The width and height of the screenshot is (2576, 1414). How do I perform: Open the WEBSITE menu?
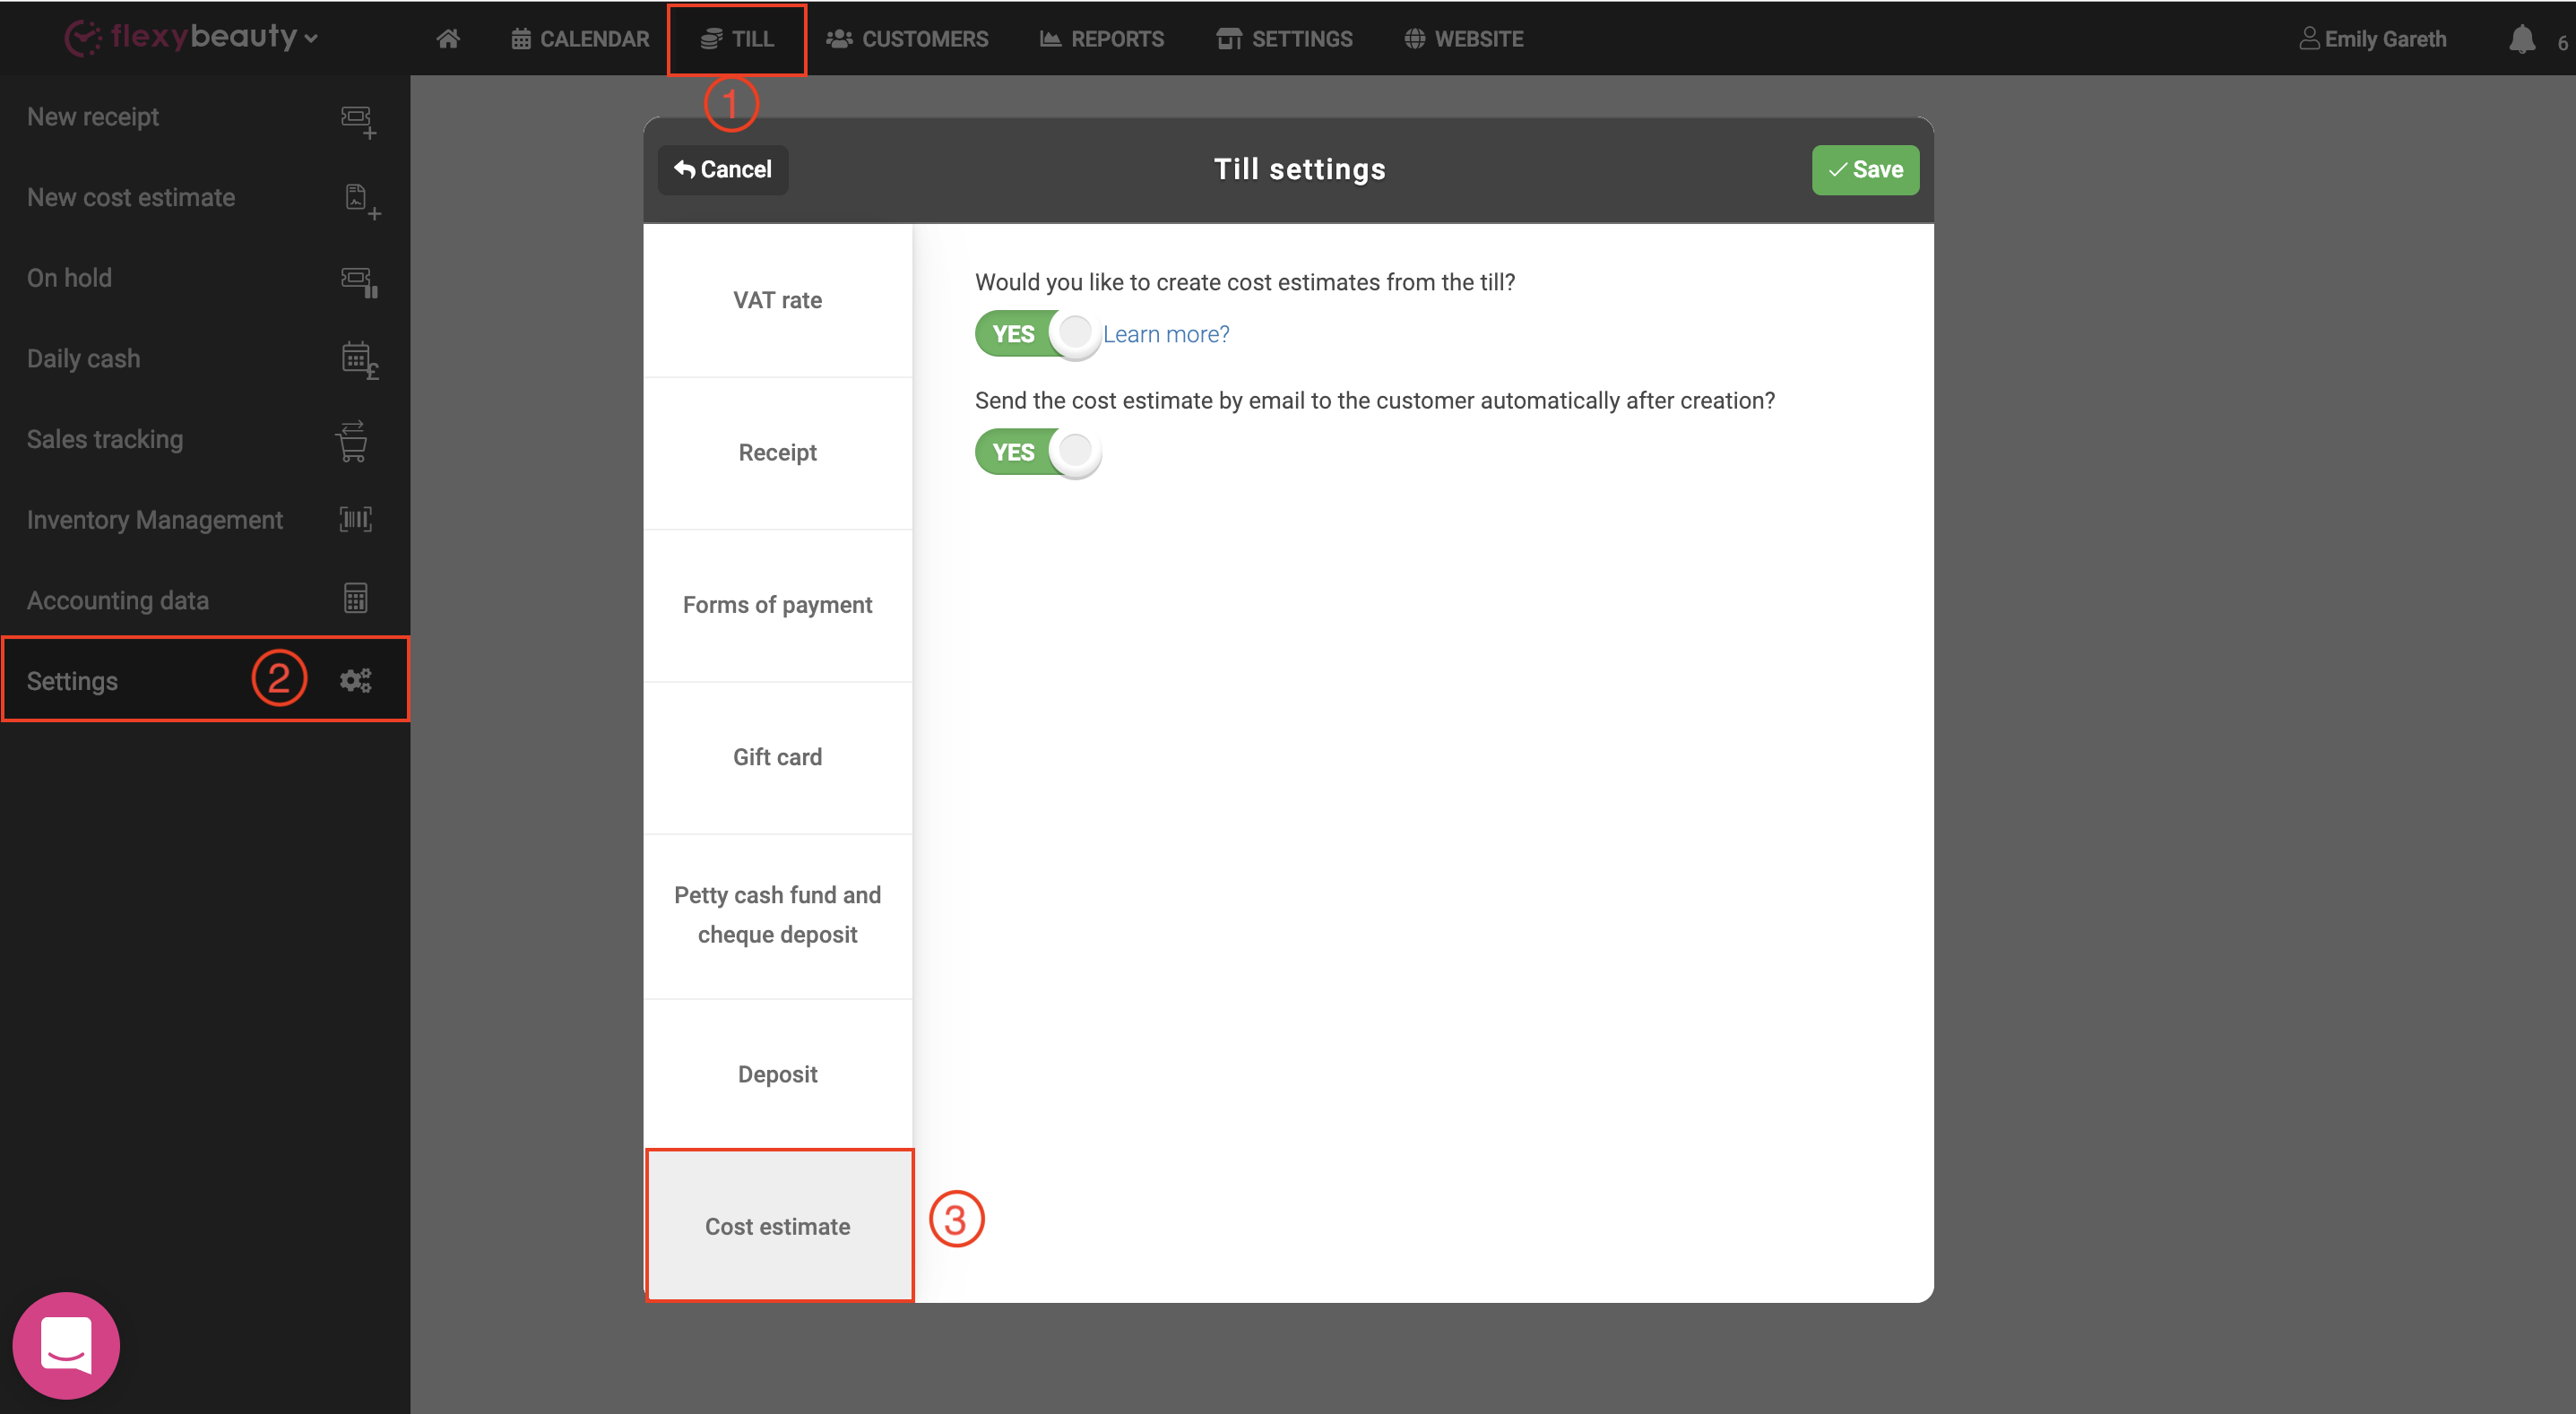1464,39
